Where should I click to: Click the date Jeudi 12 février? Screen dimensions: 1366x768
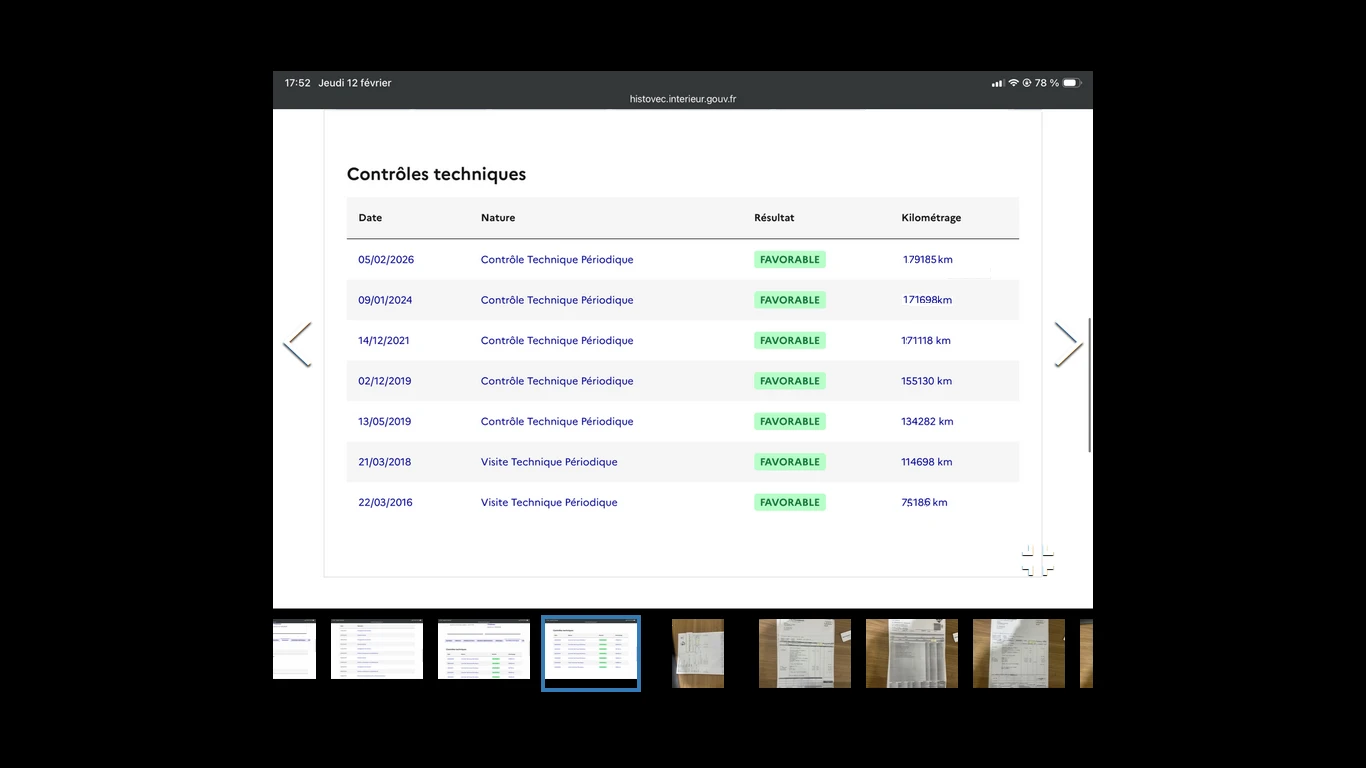(x=355, y=83)
